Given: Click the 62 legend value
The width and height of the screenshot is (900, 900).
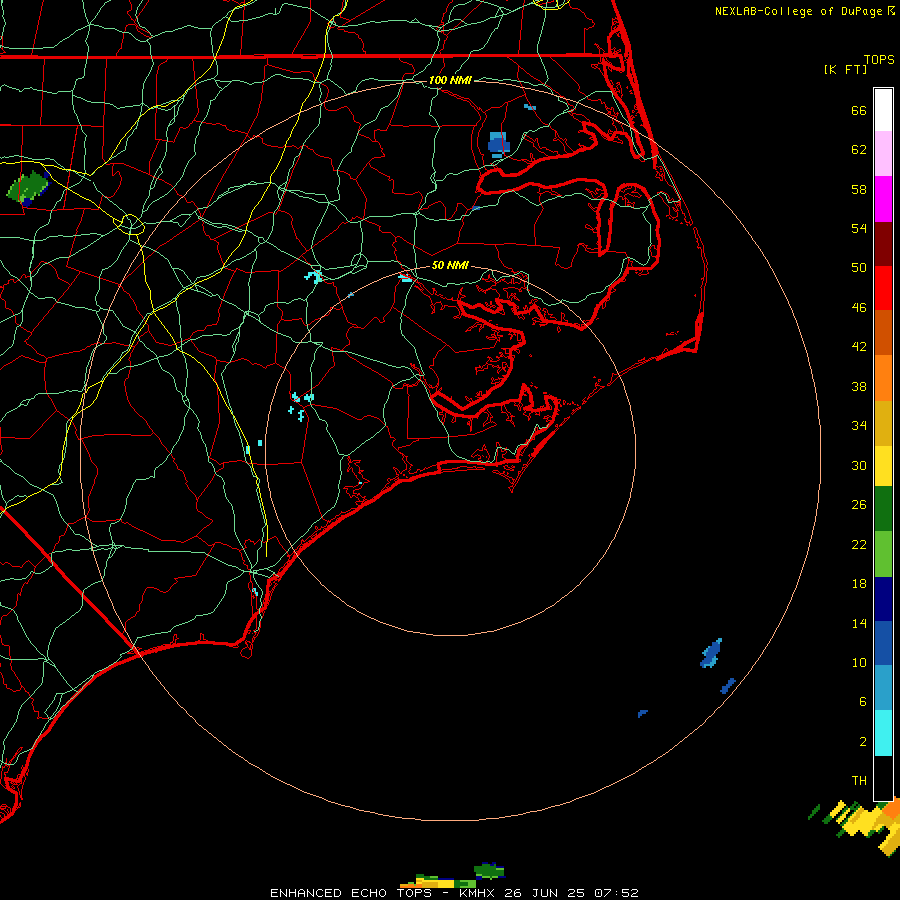Looking at the screenshot, I should [859, 149].
